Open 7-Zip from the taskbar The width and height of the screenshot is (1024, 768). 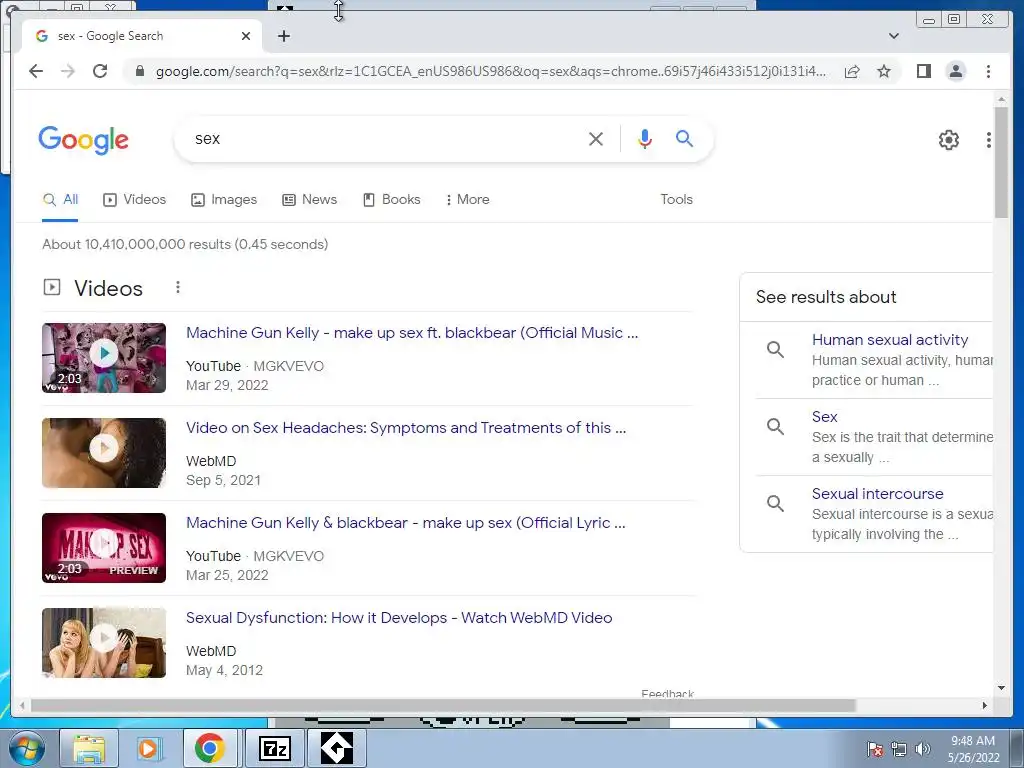274,748
